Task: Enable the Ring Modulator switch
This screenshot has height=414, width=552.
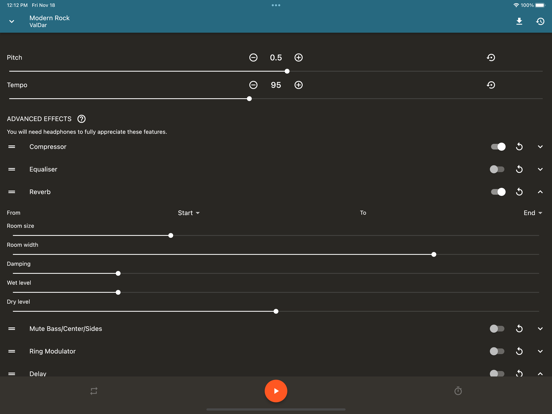Action: [x=497, y=351]
